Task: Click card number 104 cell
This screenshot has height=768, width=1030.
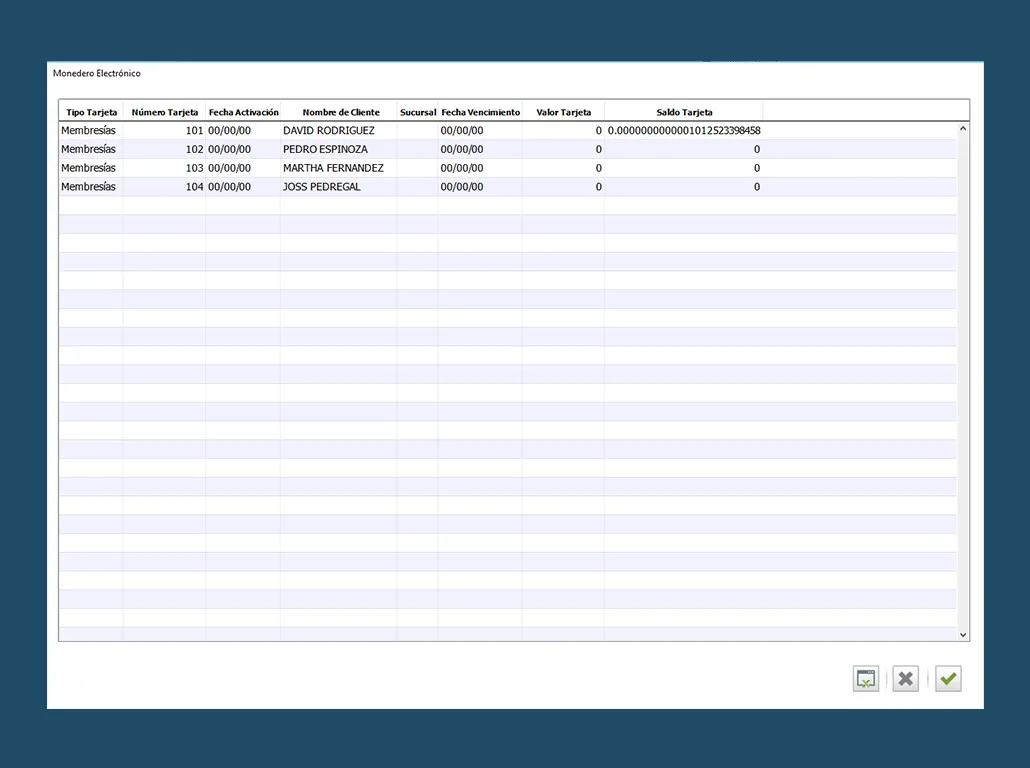Action: [x=194, y=187]
